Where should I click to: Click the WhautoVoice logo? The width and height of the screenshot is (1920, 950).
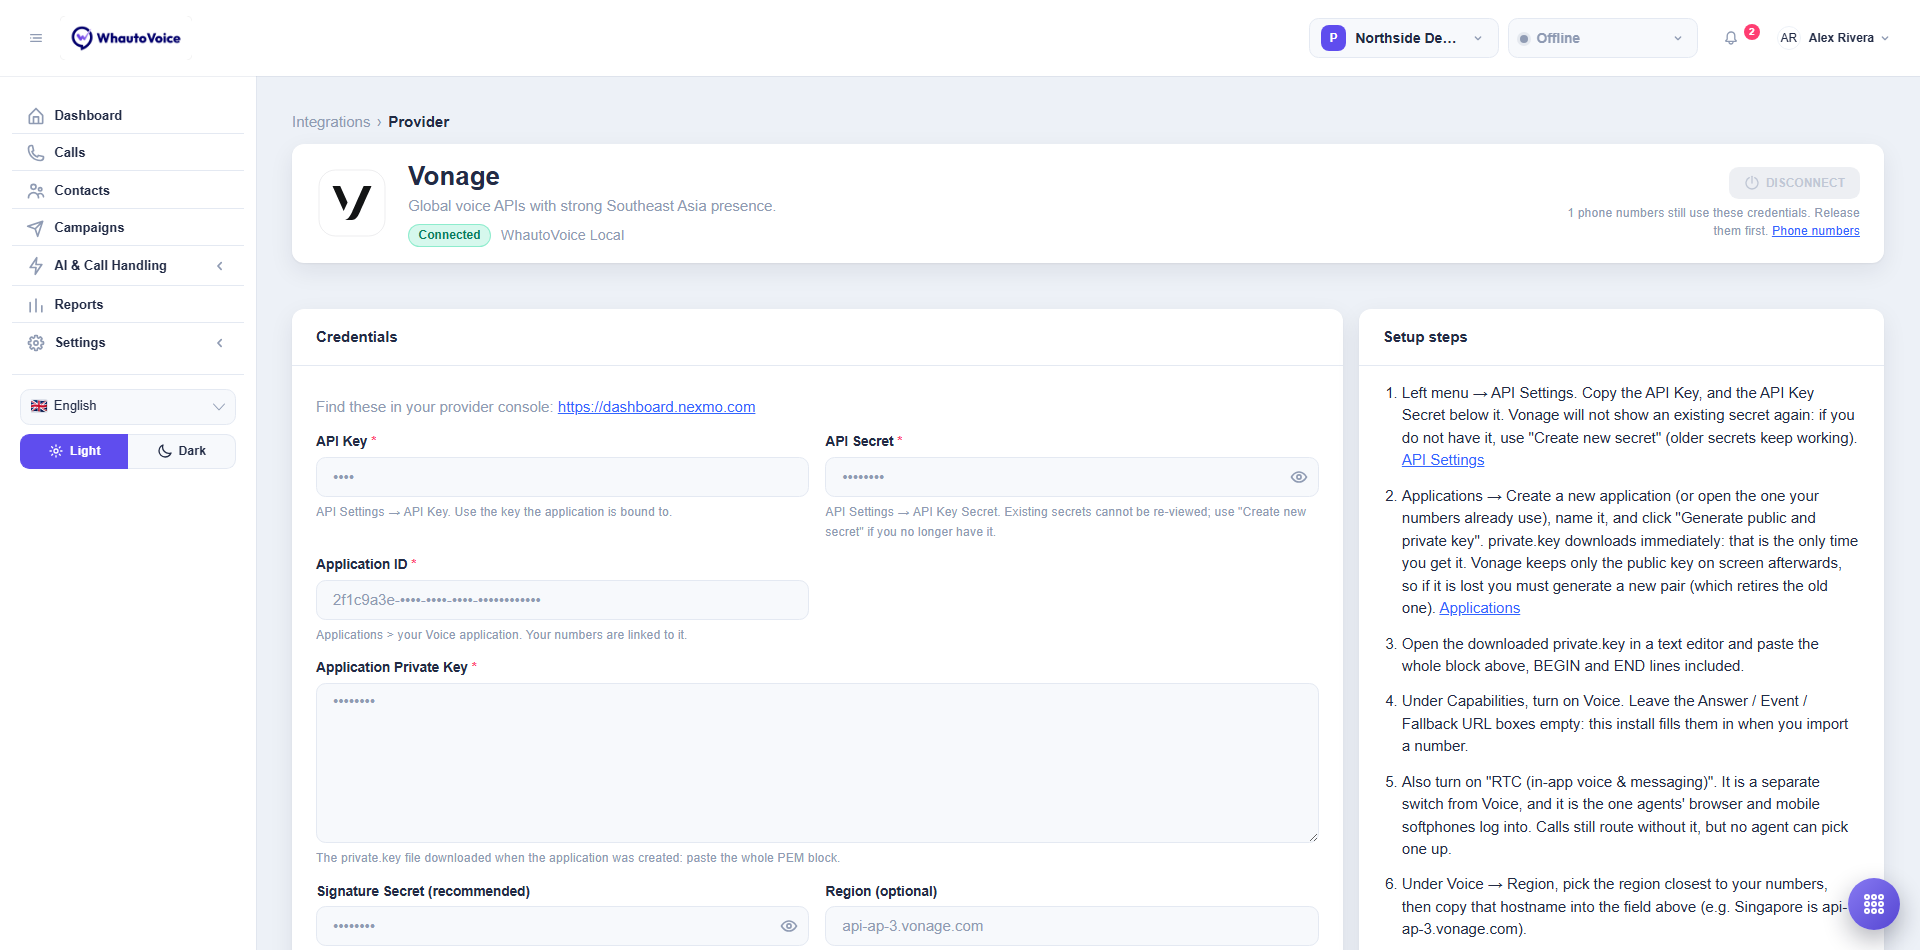tap(126, 38)
